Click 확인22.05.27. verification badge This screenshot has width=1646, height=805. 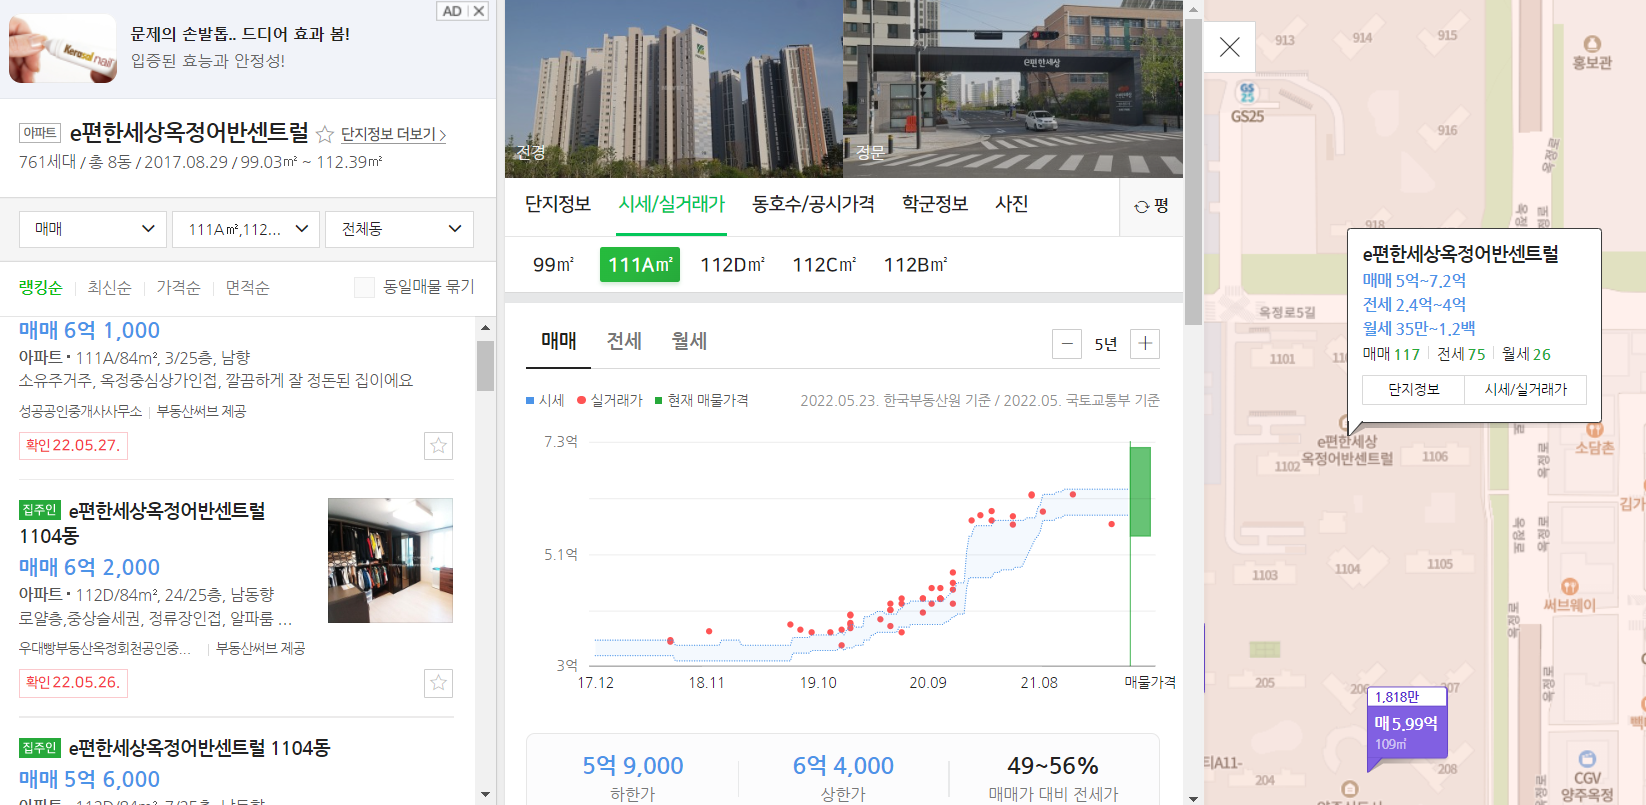point(73,446)
